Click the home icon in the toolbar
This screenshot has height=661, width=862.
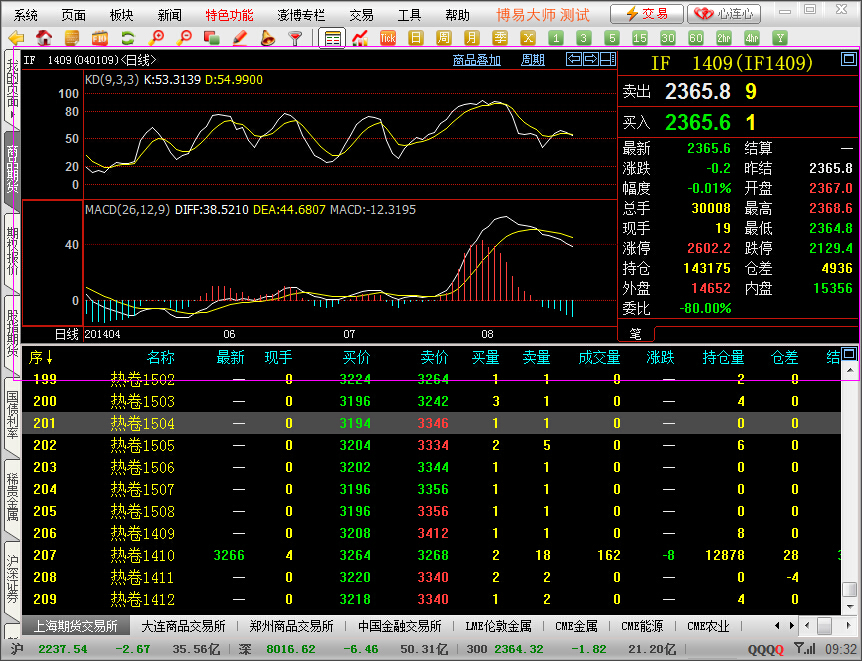[44, 38]
